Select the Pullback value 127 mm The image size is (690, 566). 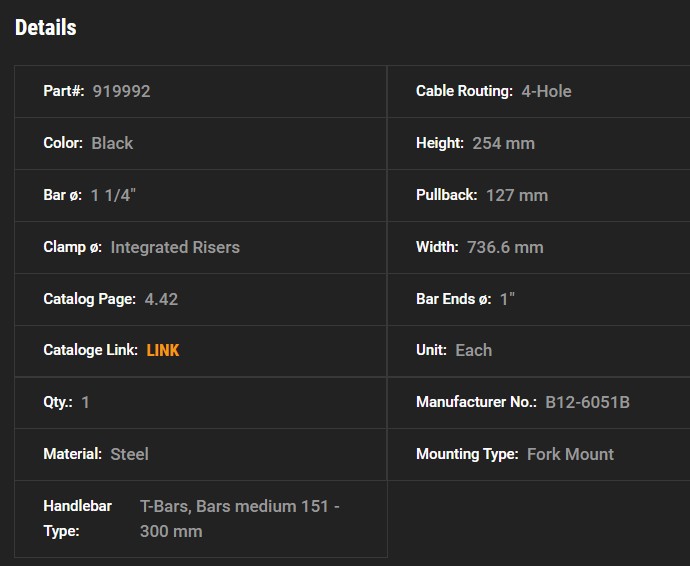(x=517, y=195)
